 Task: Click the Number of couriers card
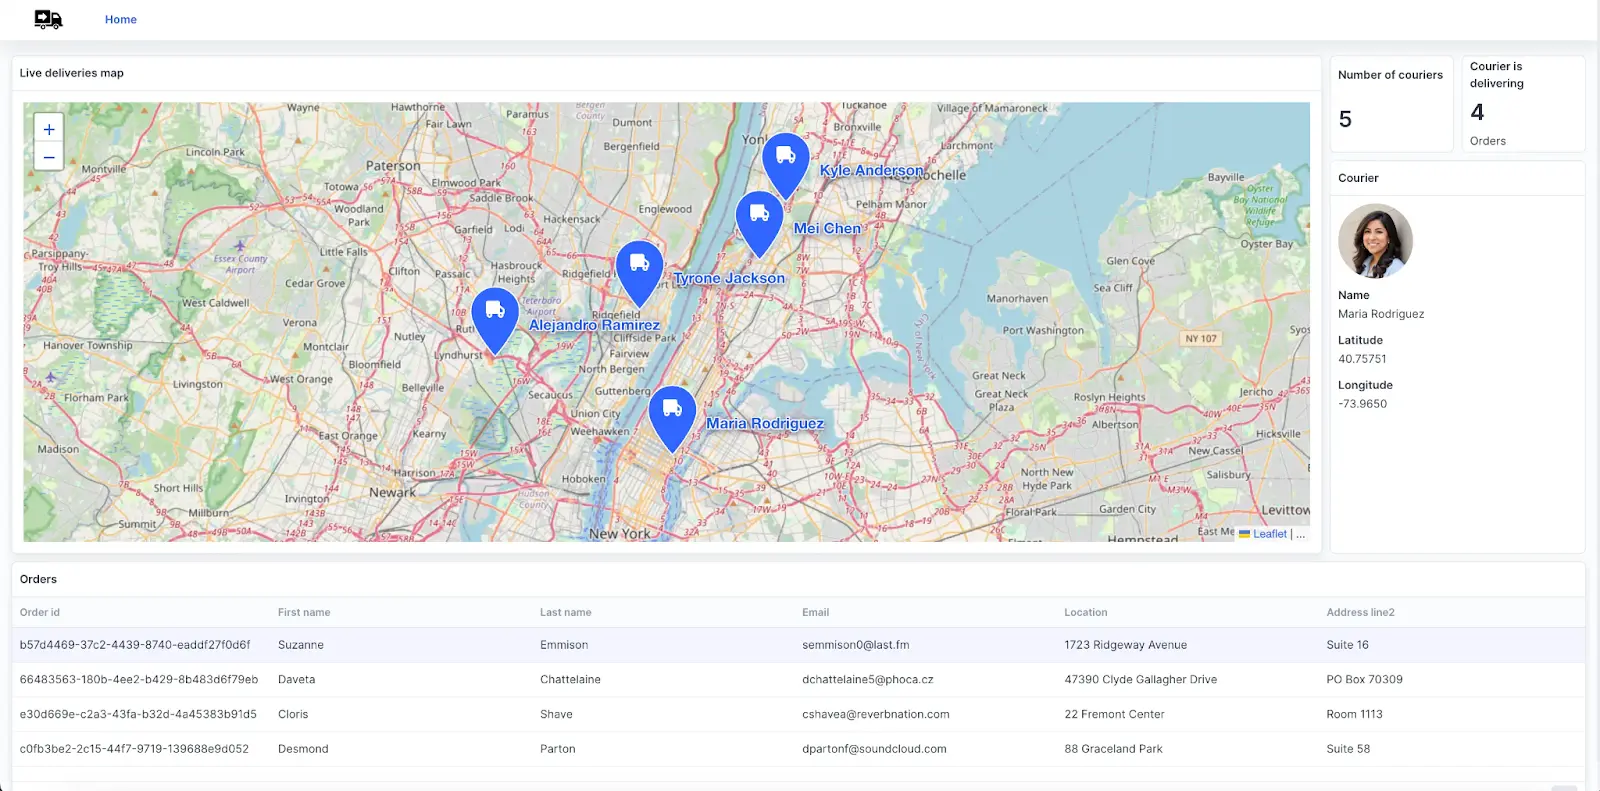coord(1391,104)
